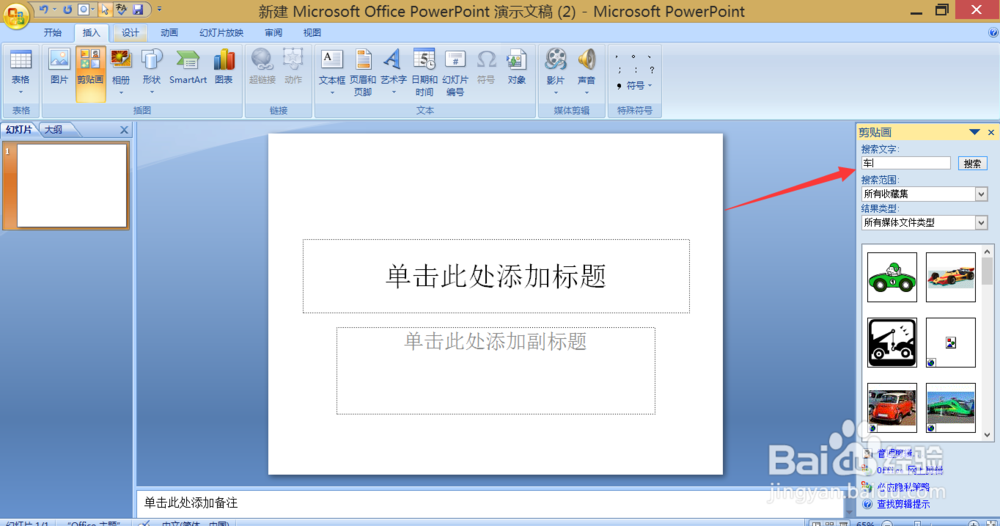The height and width of the screenshot is (526, 1000).
Task: Click the 搜索文字 search text field
Action: [x=906, y=163]
